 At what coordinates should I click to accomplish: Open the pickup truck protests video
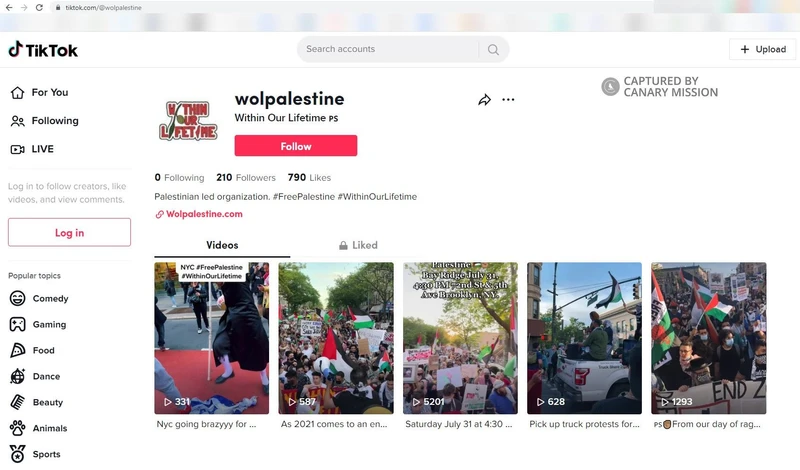coord(584,338)
